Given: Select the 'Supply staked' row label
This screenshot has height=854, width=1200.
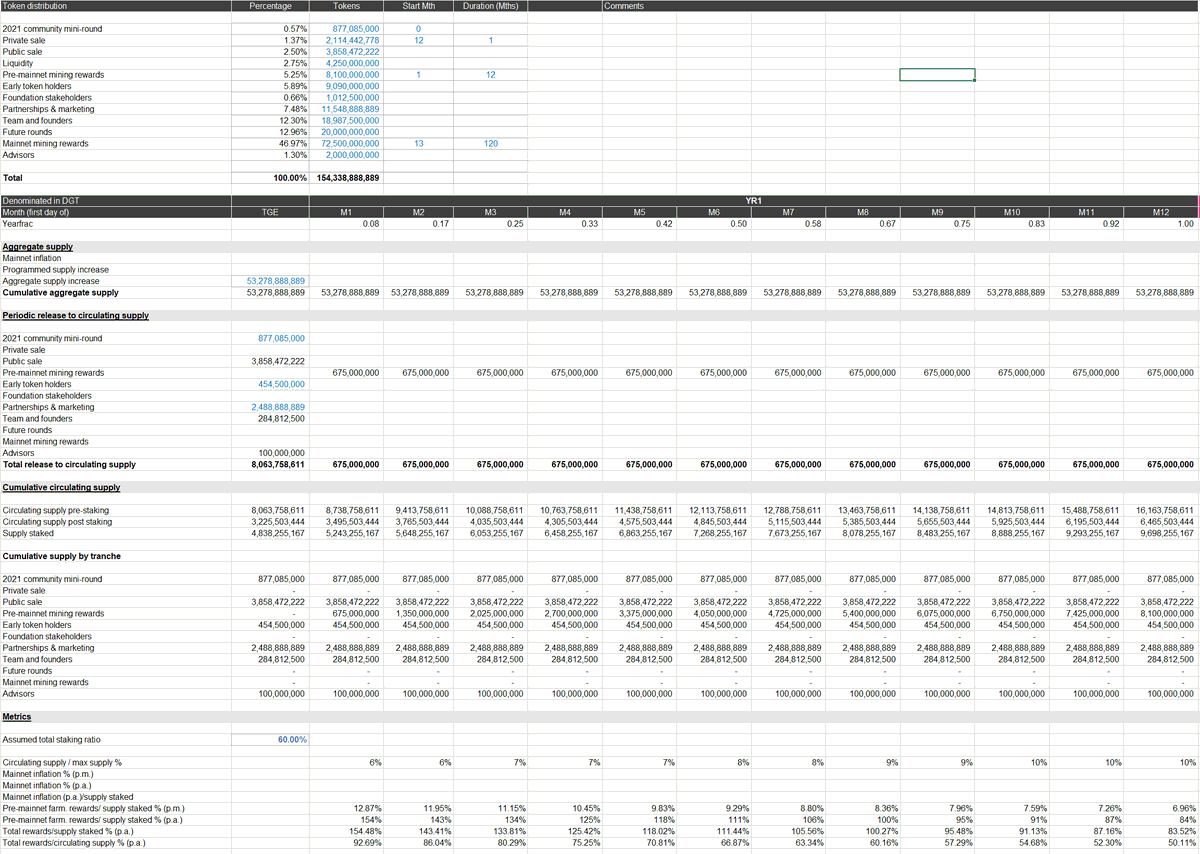Looking at the screenshot, I should (x=30, y=534).
